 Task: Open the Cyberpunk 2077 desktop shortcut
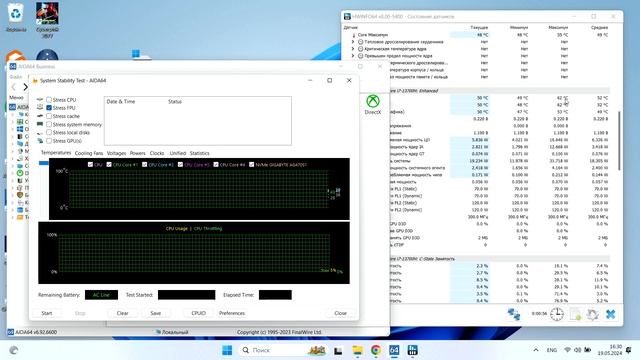(x=47, y=20)
